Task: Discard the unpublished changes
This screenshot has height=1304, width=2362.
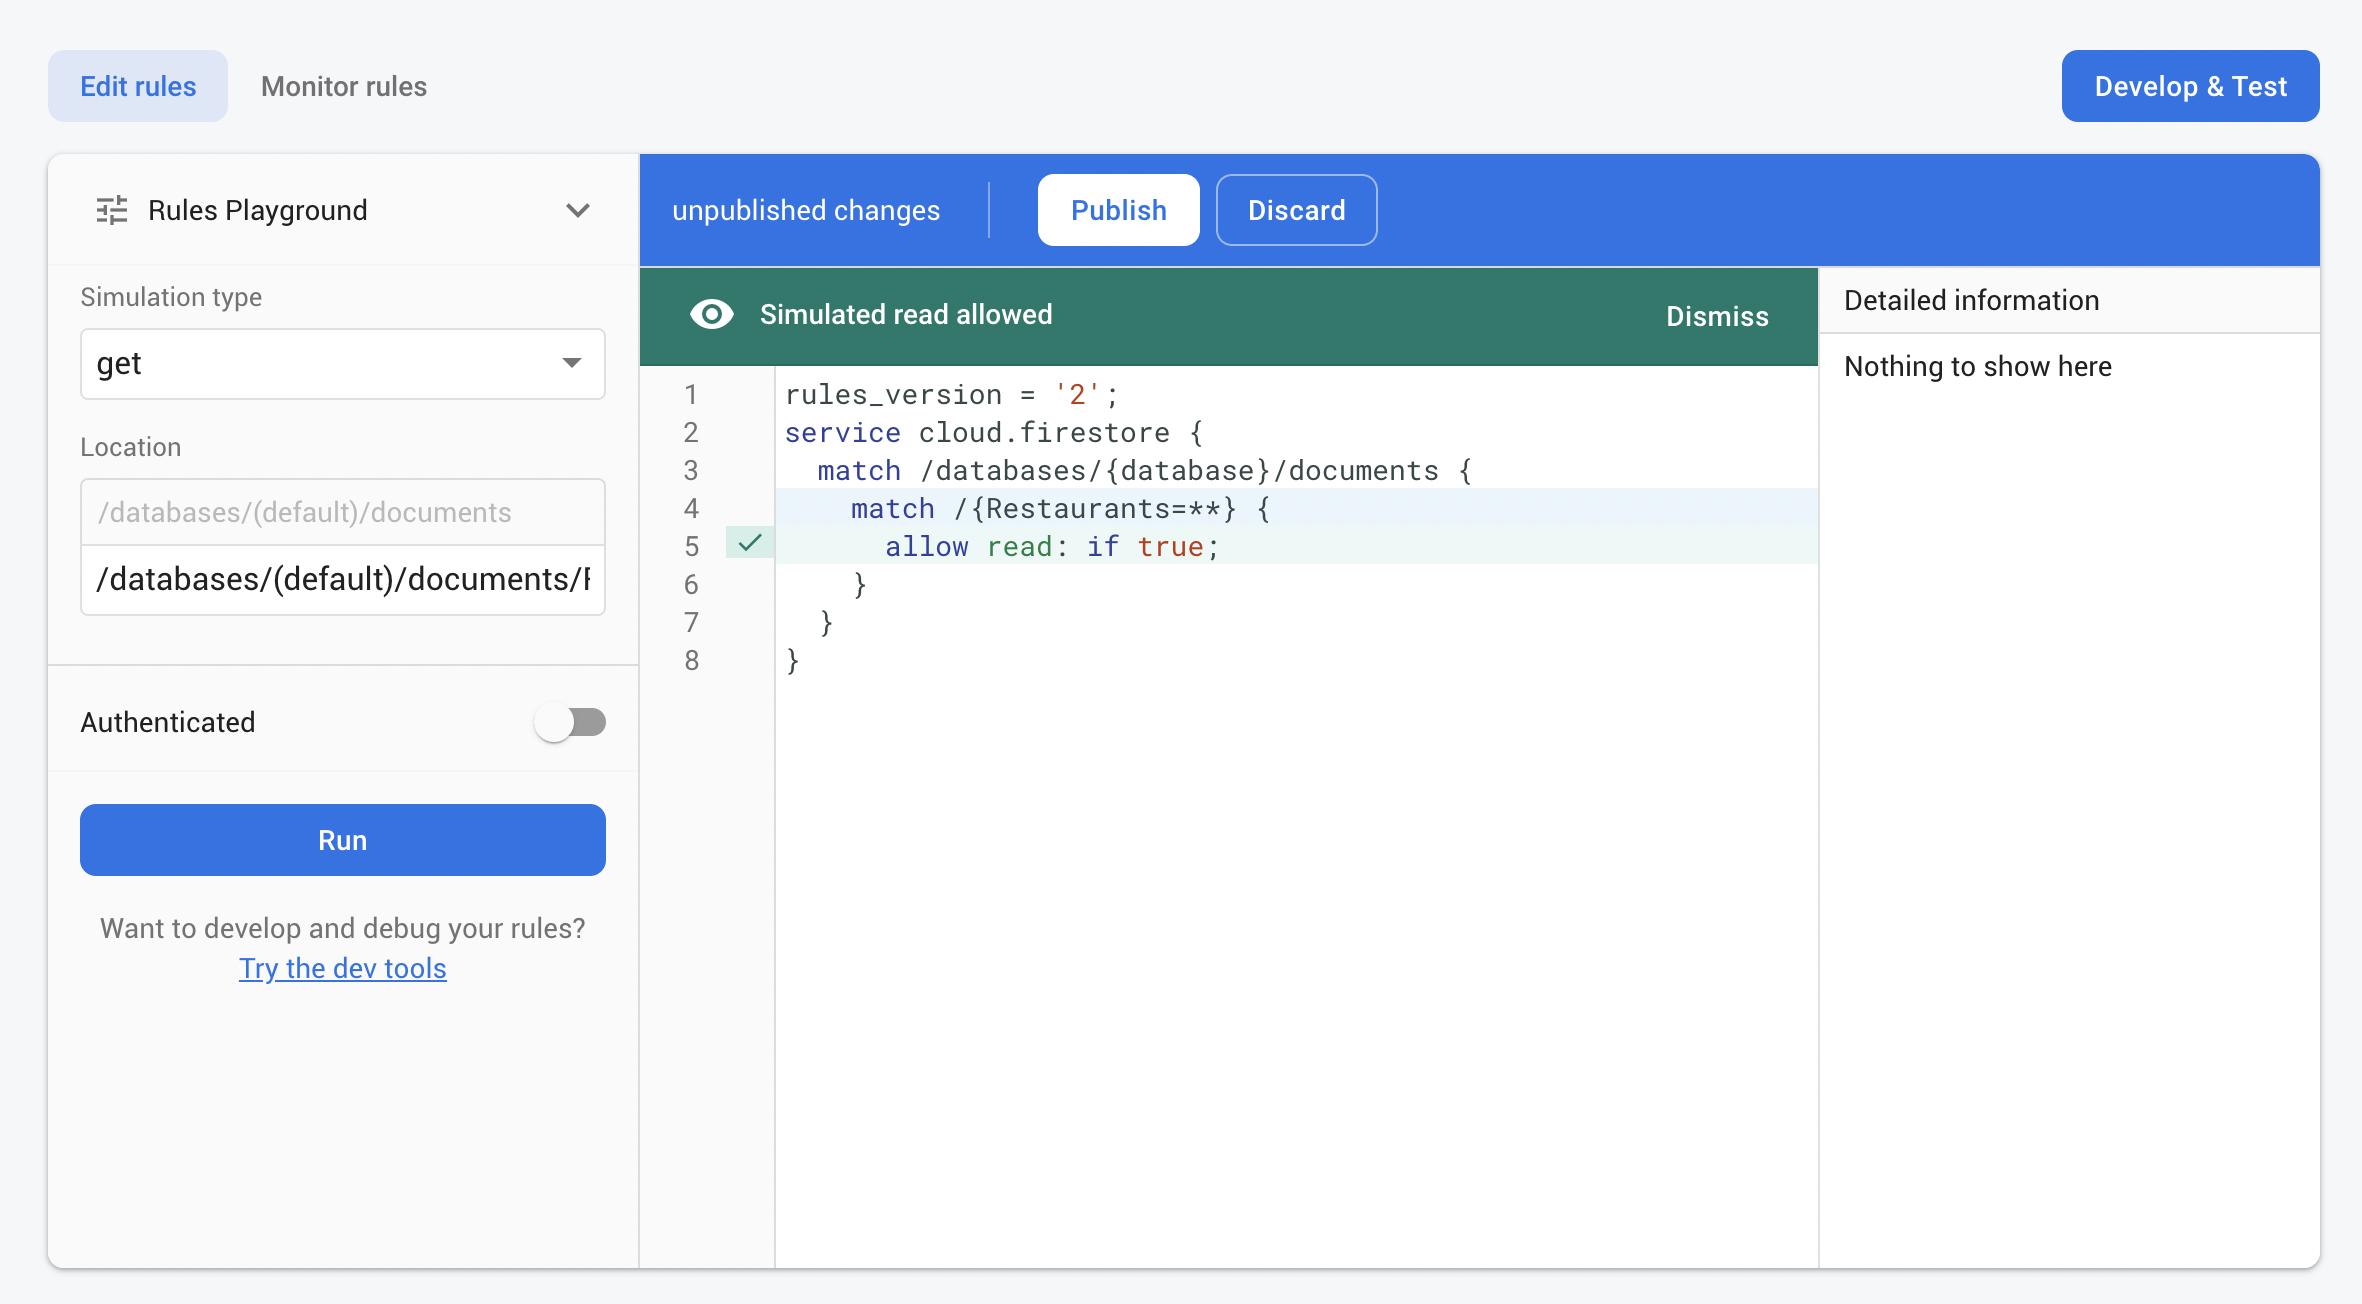Action: pyautogui.click(x=1296, y=210)
